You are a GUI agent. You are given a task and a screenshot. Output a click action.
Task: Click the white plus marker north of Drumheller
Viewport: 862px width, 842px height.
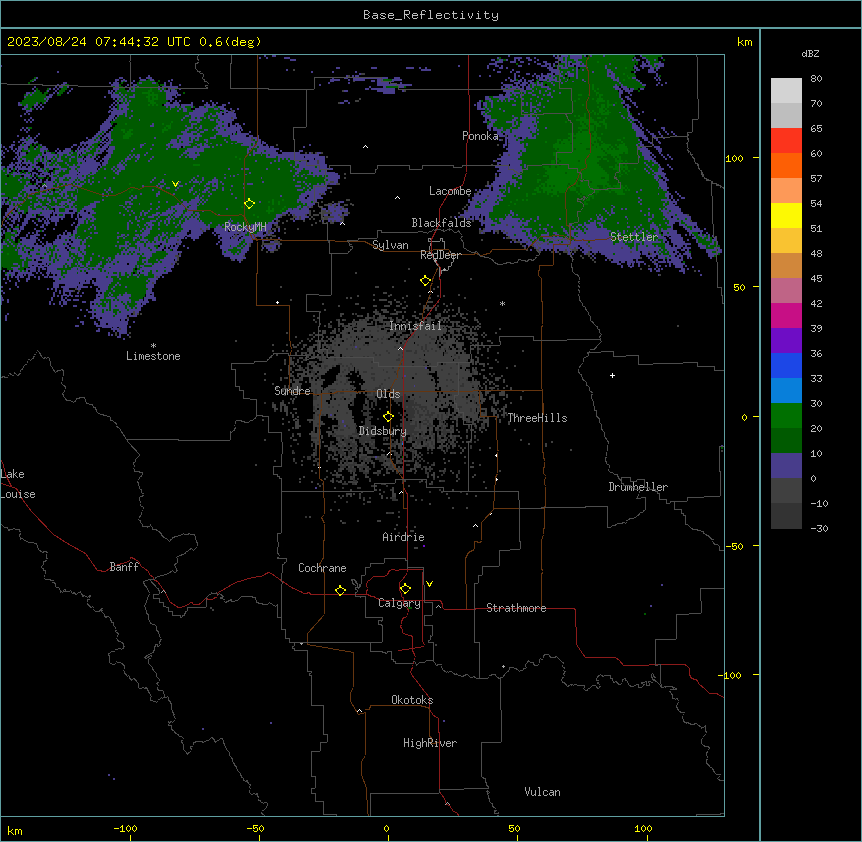[x=612, y=375]
